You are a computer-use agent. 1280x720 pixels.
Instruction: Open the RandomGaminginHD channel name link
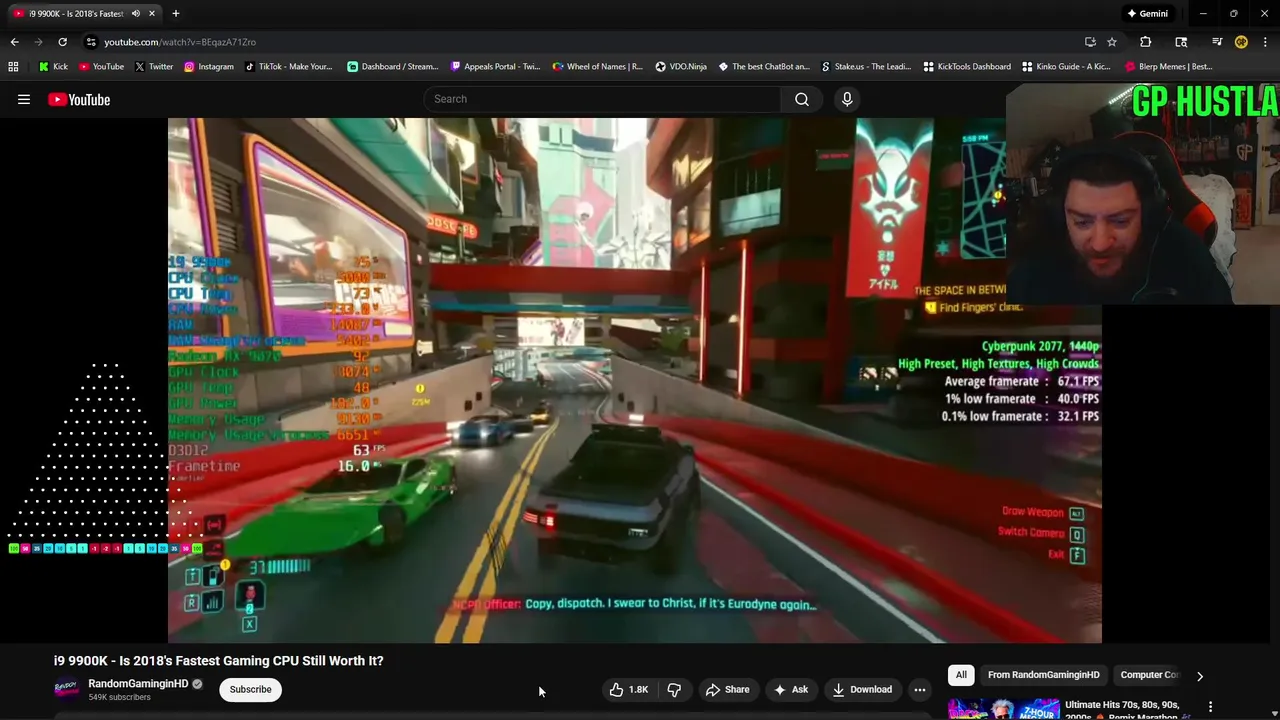pyautogui.click(x=138, y=684)
